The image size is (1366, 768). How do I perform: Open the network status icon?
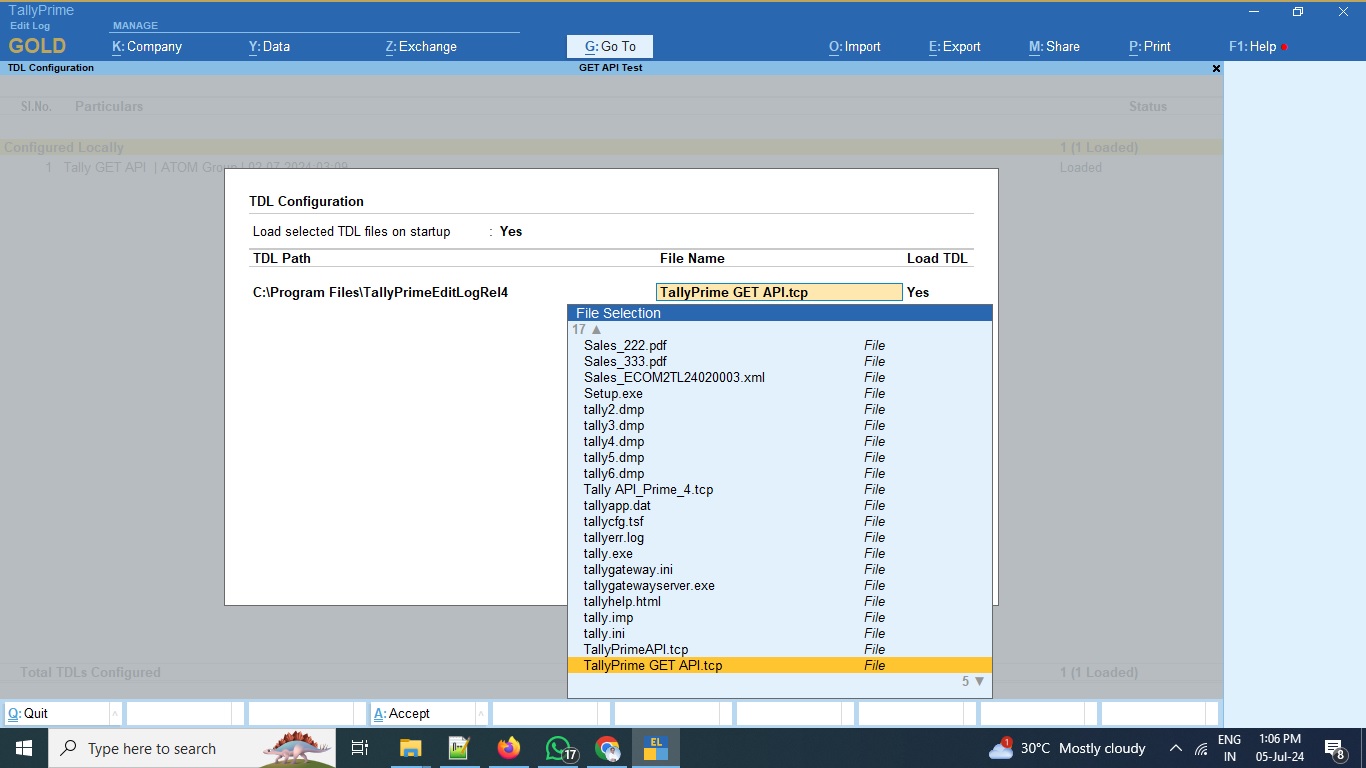click(1201, 748)
